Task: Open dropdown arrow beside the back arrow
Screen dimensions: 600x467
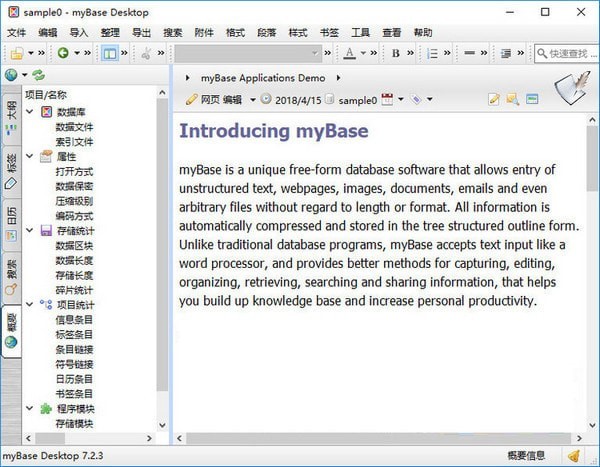Action: click(x=77, y=53)
